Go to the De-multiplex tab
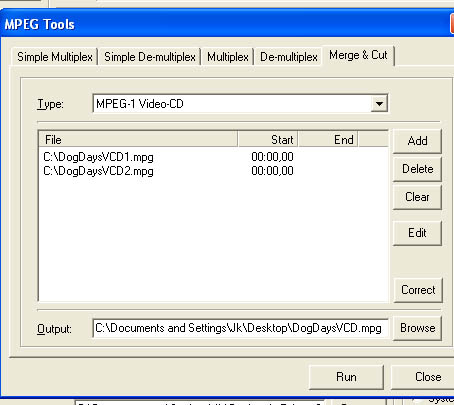 pos(289,57)
